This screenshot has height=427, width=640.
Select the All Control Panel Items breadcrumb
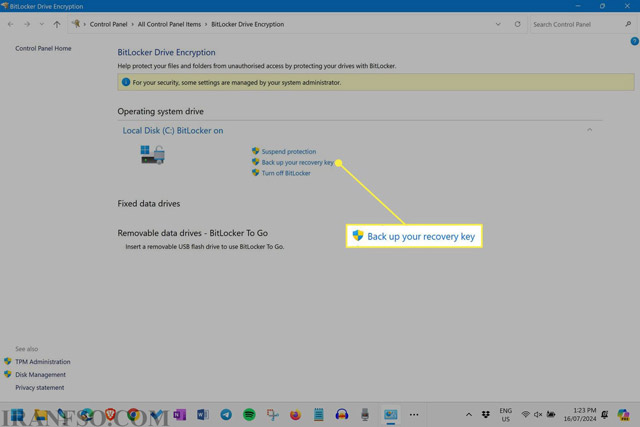tap(169, 24)
